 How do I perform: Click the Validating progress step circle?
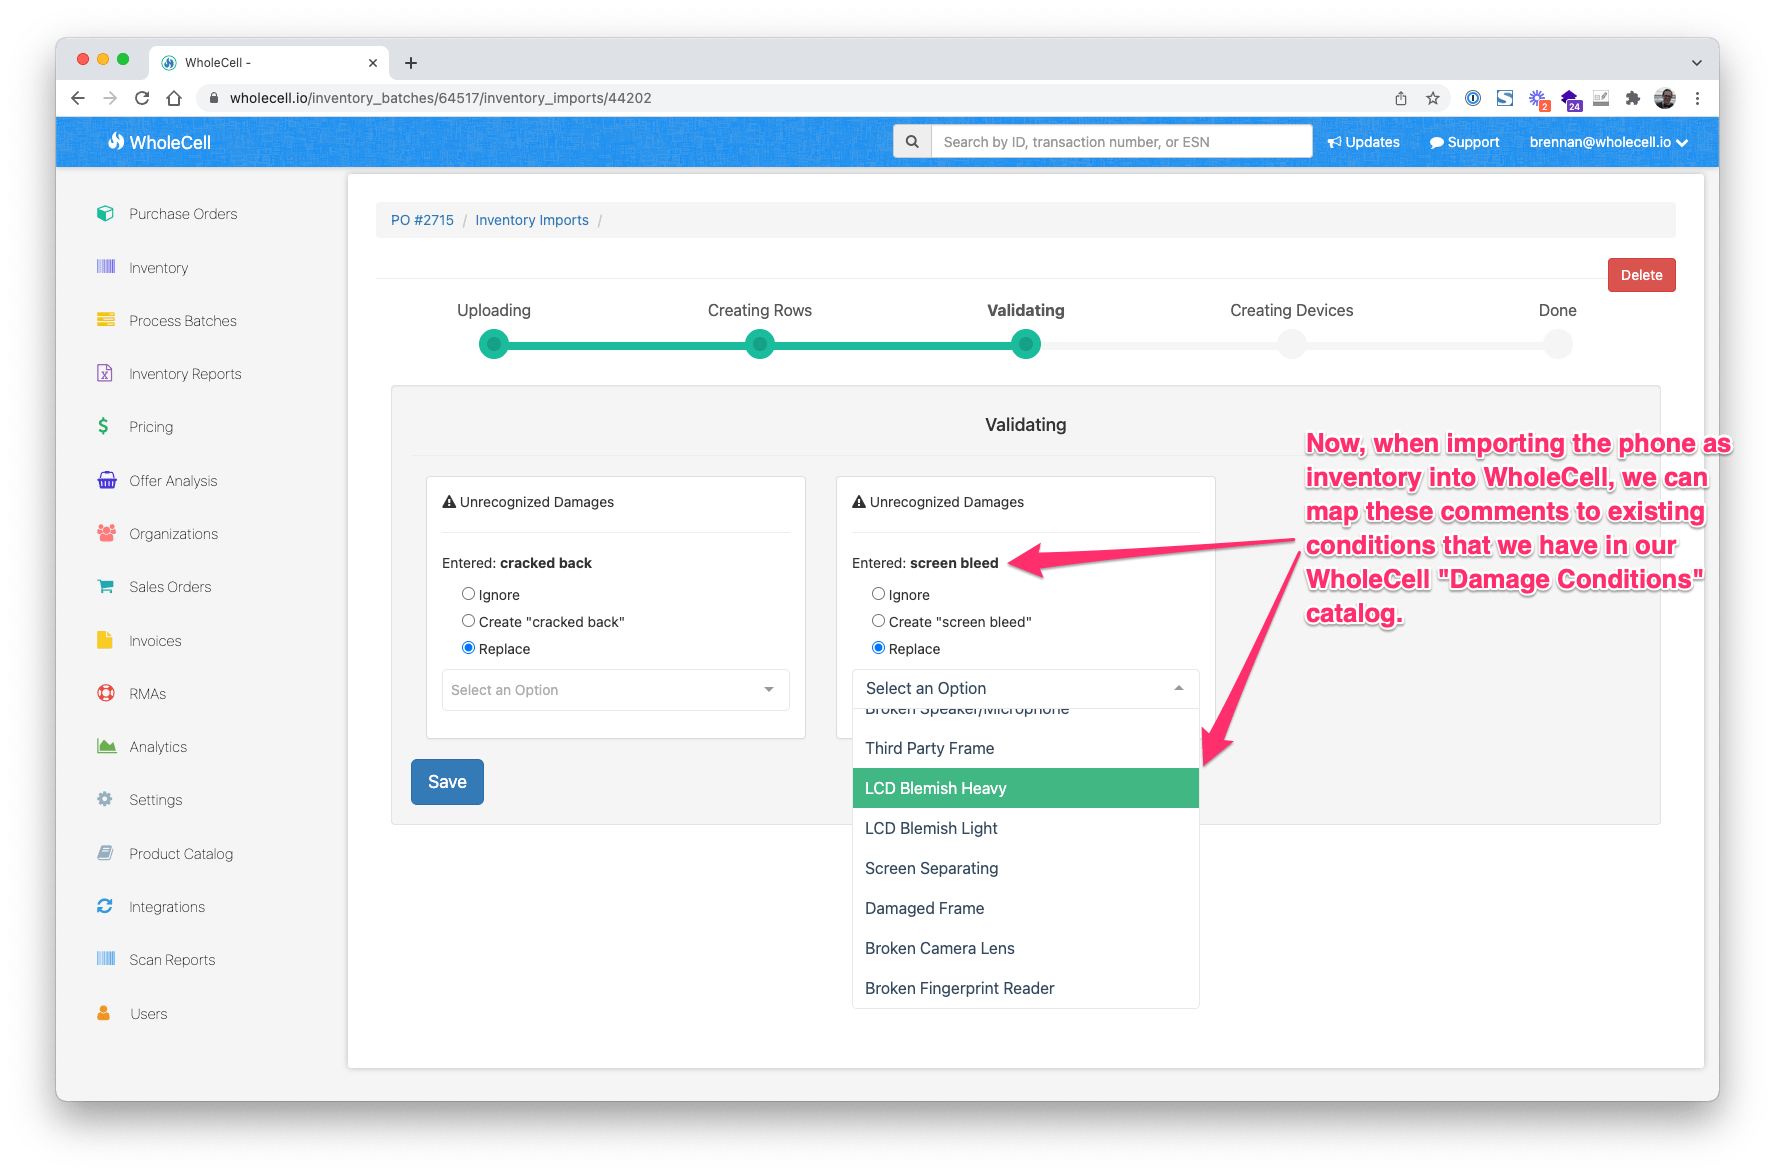pos(1026,344)
